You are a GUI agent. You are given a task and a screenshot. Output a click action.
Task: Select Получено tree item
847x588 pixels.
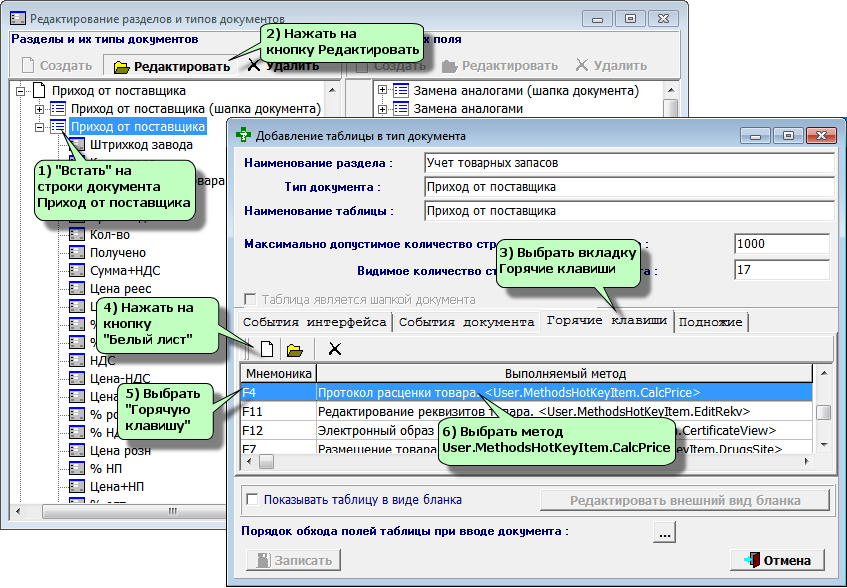118,253
